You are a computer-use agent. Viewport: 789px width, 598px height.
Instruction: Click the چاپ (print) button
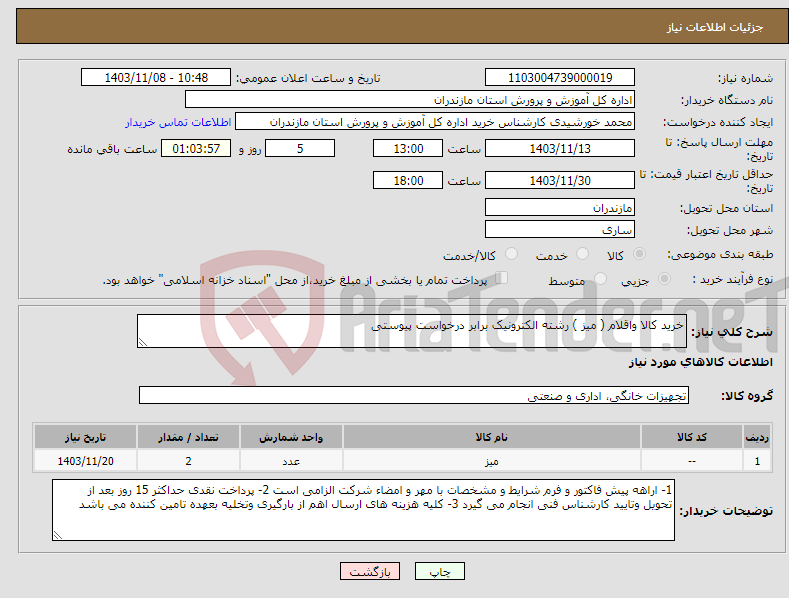(x=439, y=571)
